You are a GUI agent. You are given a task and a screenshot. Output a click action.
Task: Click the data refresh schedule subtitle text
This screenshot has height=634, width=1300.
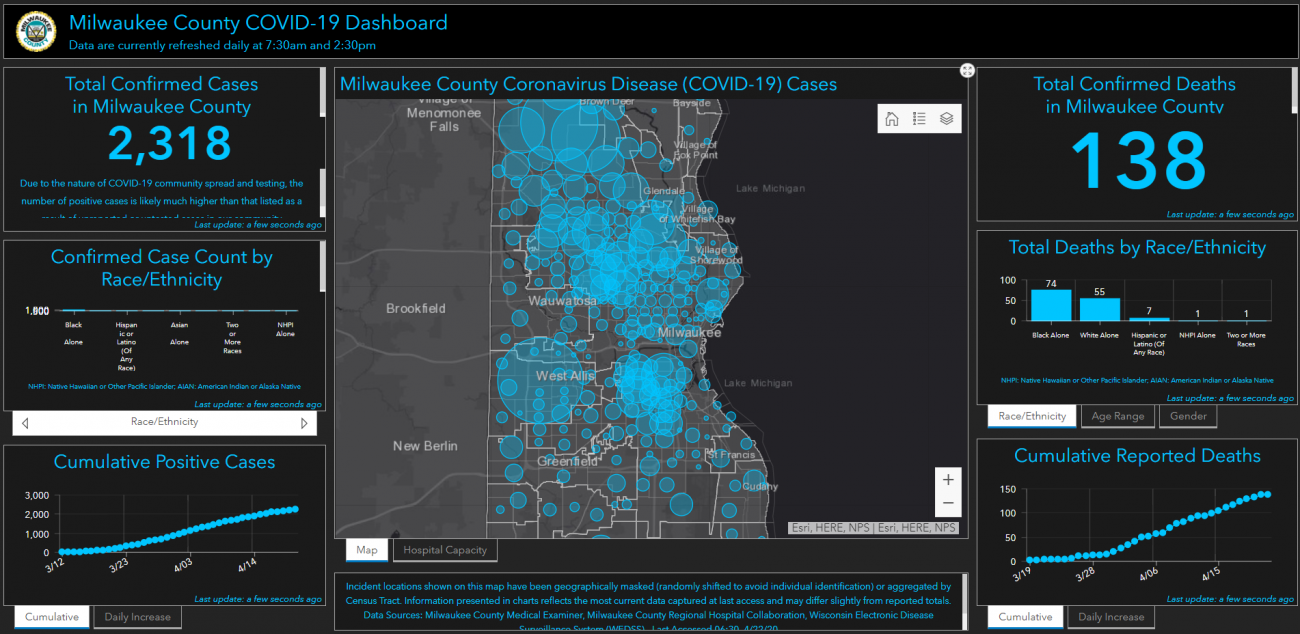(222, 45)
